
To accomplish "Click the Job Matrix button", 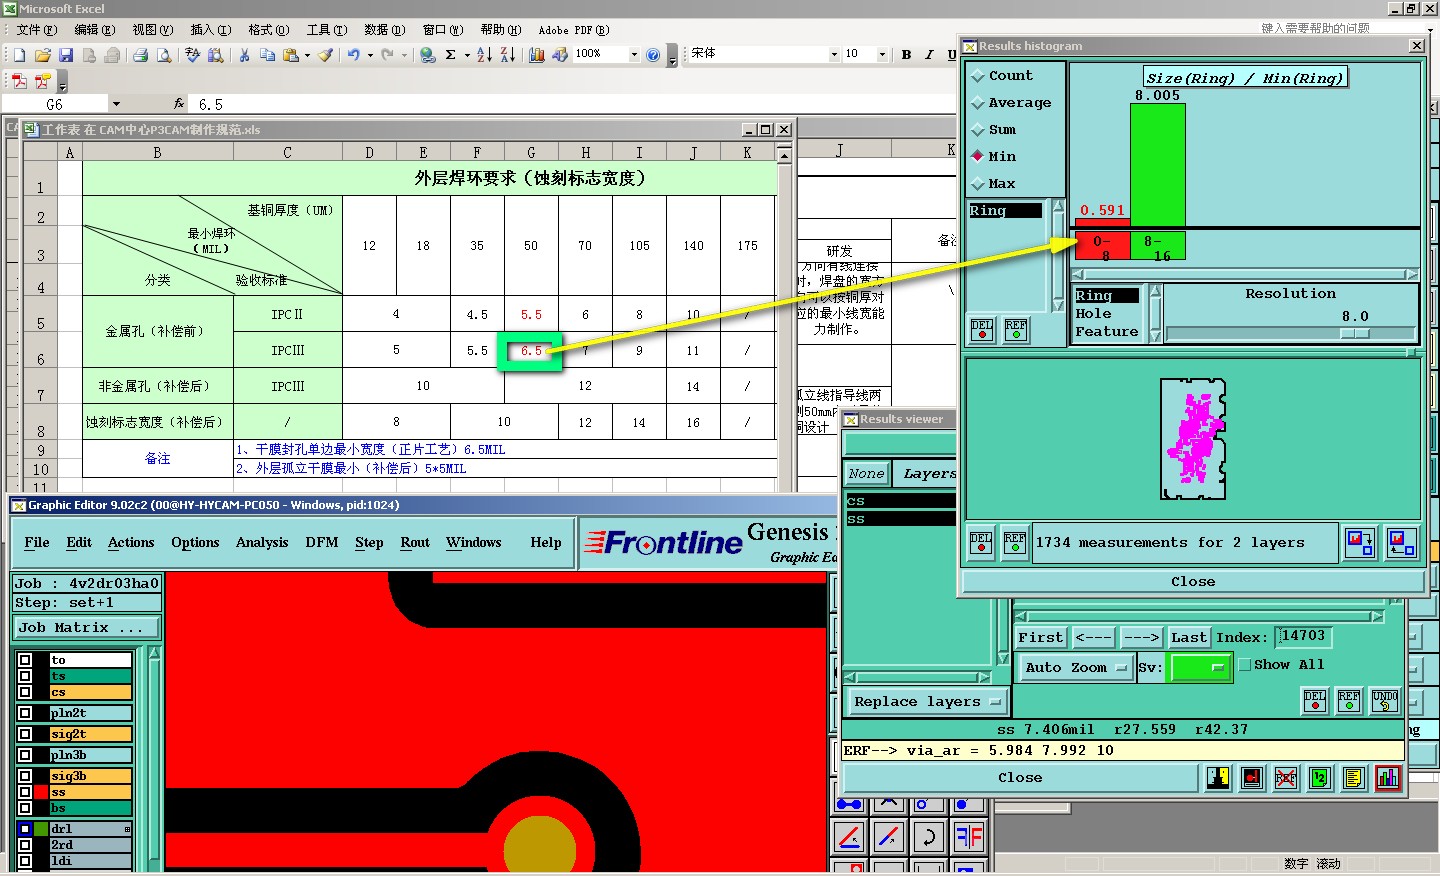I will click(x=86, y=628).
